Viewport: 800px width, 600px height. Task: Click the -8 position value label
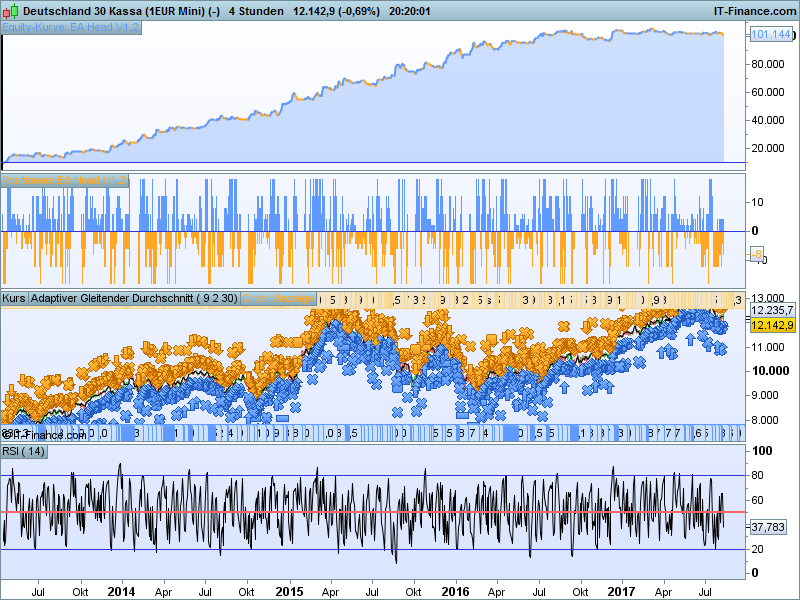tap(756, 254)
